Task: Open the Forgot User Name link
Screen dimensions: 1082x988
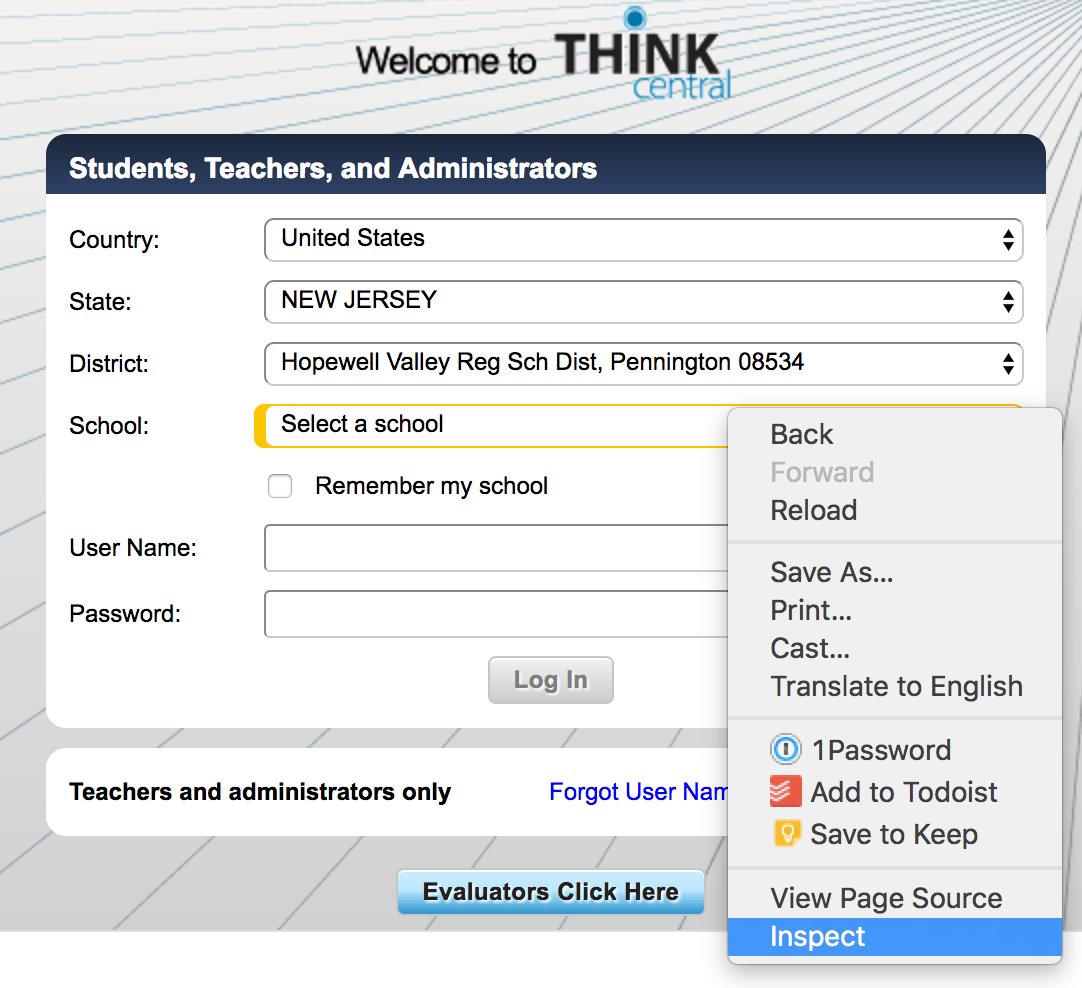Action: click(640, 791)
